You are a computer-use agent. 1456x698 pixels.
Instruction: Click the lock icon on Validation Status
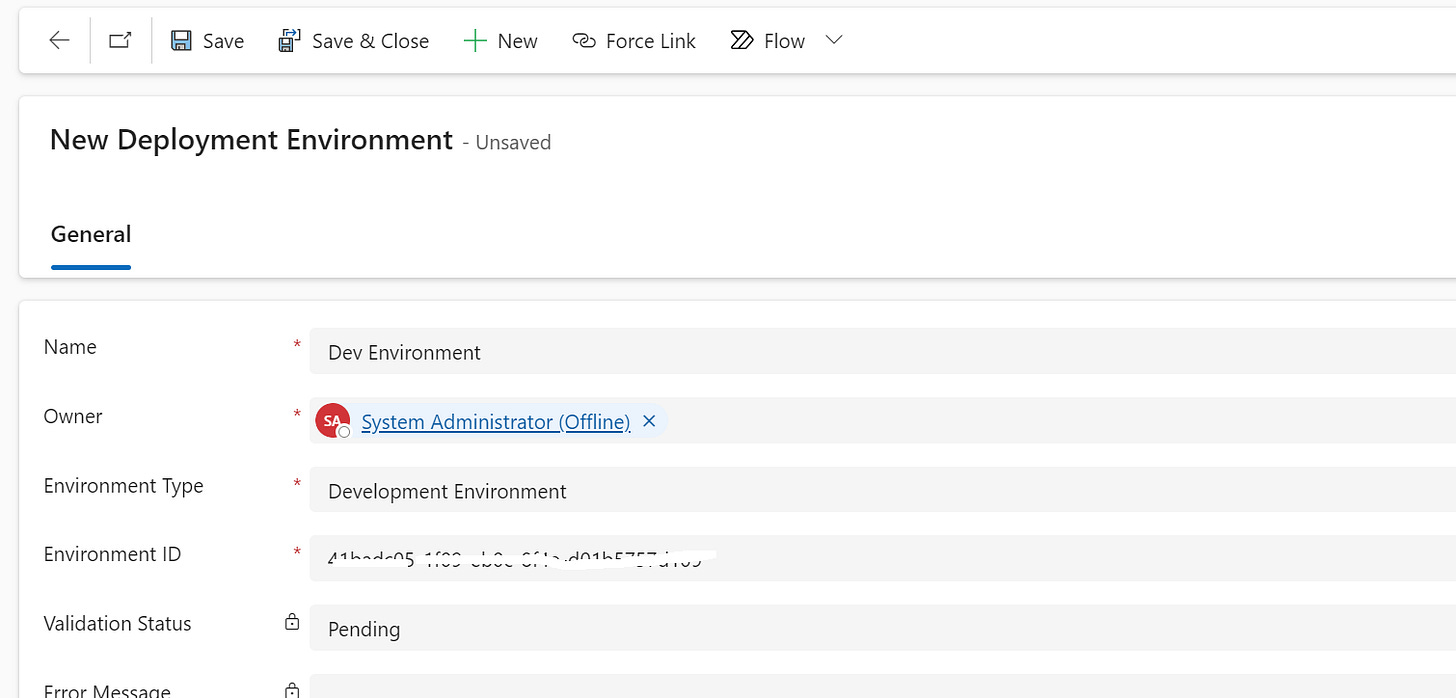point(291,620)
